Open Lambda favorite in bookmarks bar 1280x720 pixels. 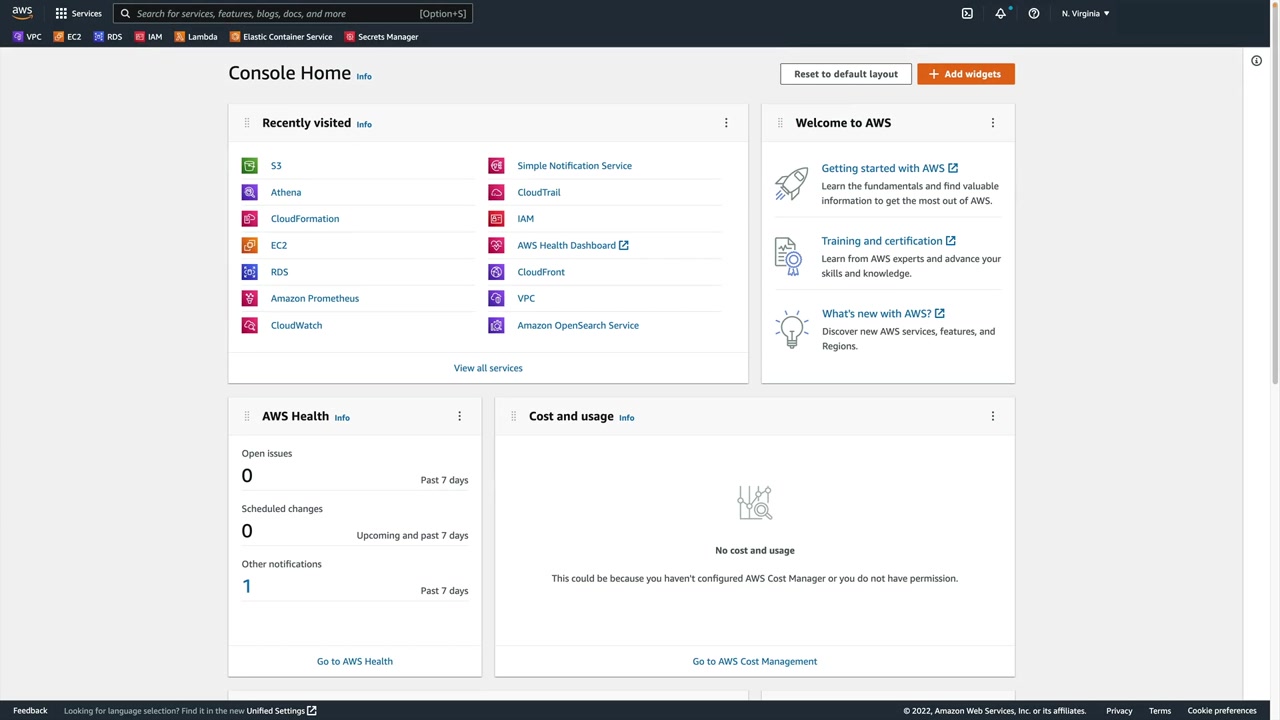click(196, 37)
